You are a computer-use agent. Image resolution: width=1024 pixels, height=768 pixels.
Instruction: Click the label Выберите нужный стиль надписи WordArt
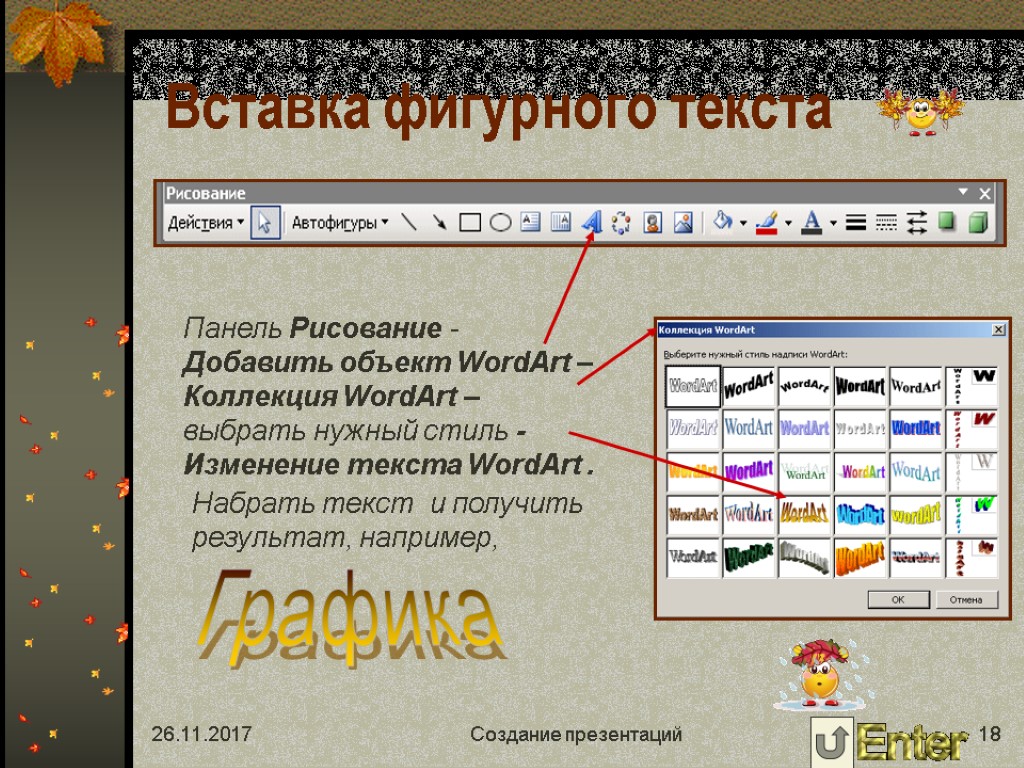pyautogui.click(x=756, y=355)
